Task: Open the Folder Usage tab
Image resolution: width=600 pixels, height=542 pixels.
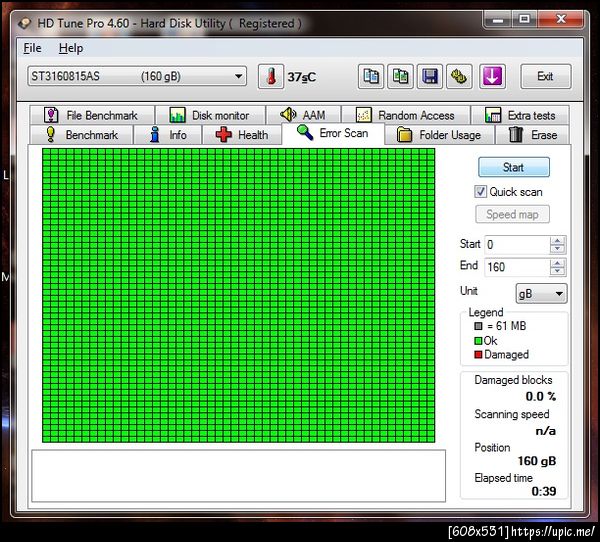Action: tap(439, 135)
